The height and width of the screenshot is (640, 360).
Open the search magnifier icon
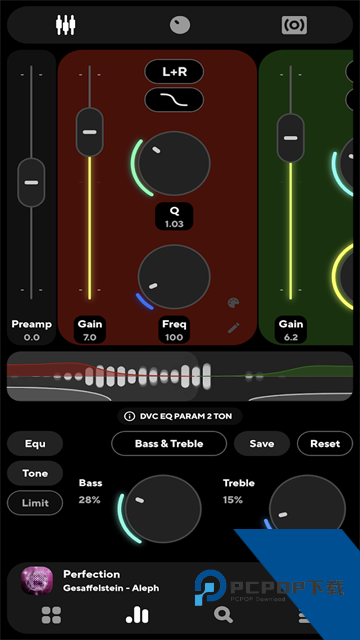tap(223, 615)
